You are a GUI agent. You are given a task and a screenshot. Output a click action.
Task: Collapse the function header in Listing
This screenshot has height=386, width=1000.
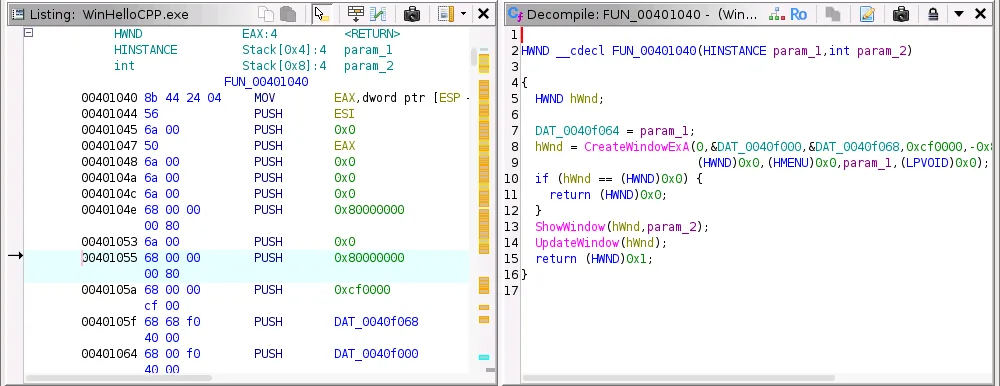pos(28,33)
